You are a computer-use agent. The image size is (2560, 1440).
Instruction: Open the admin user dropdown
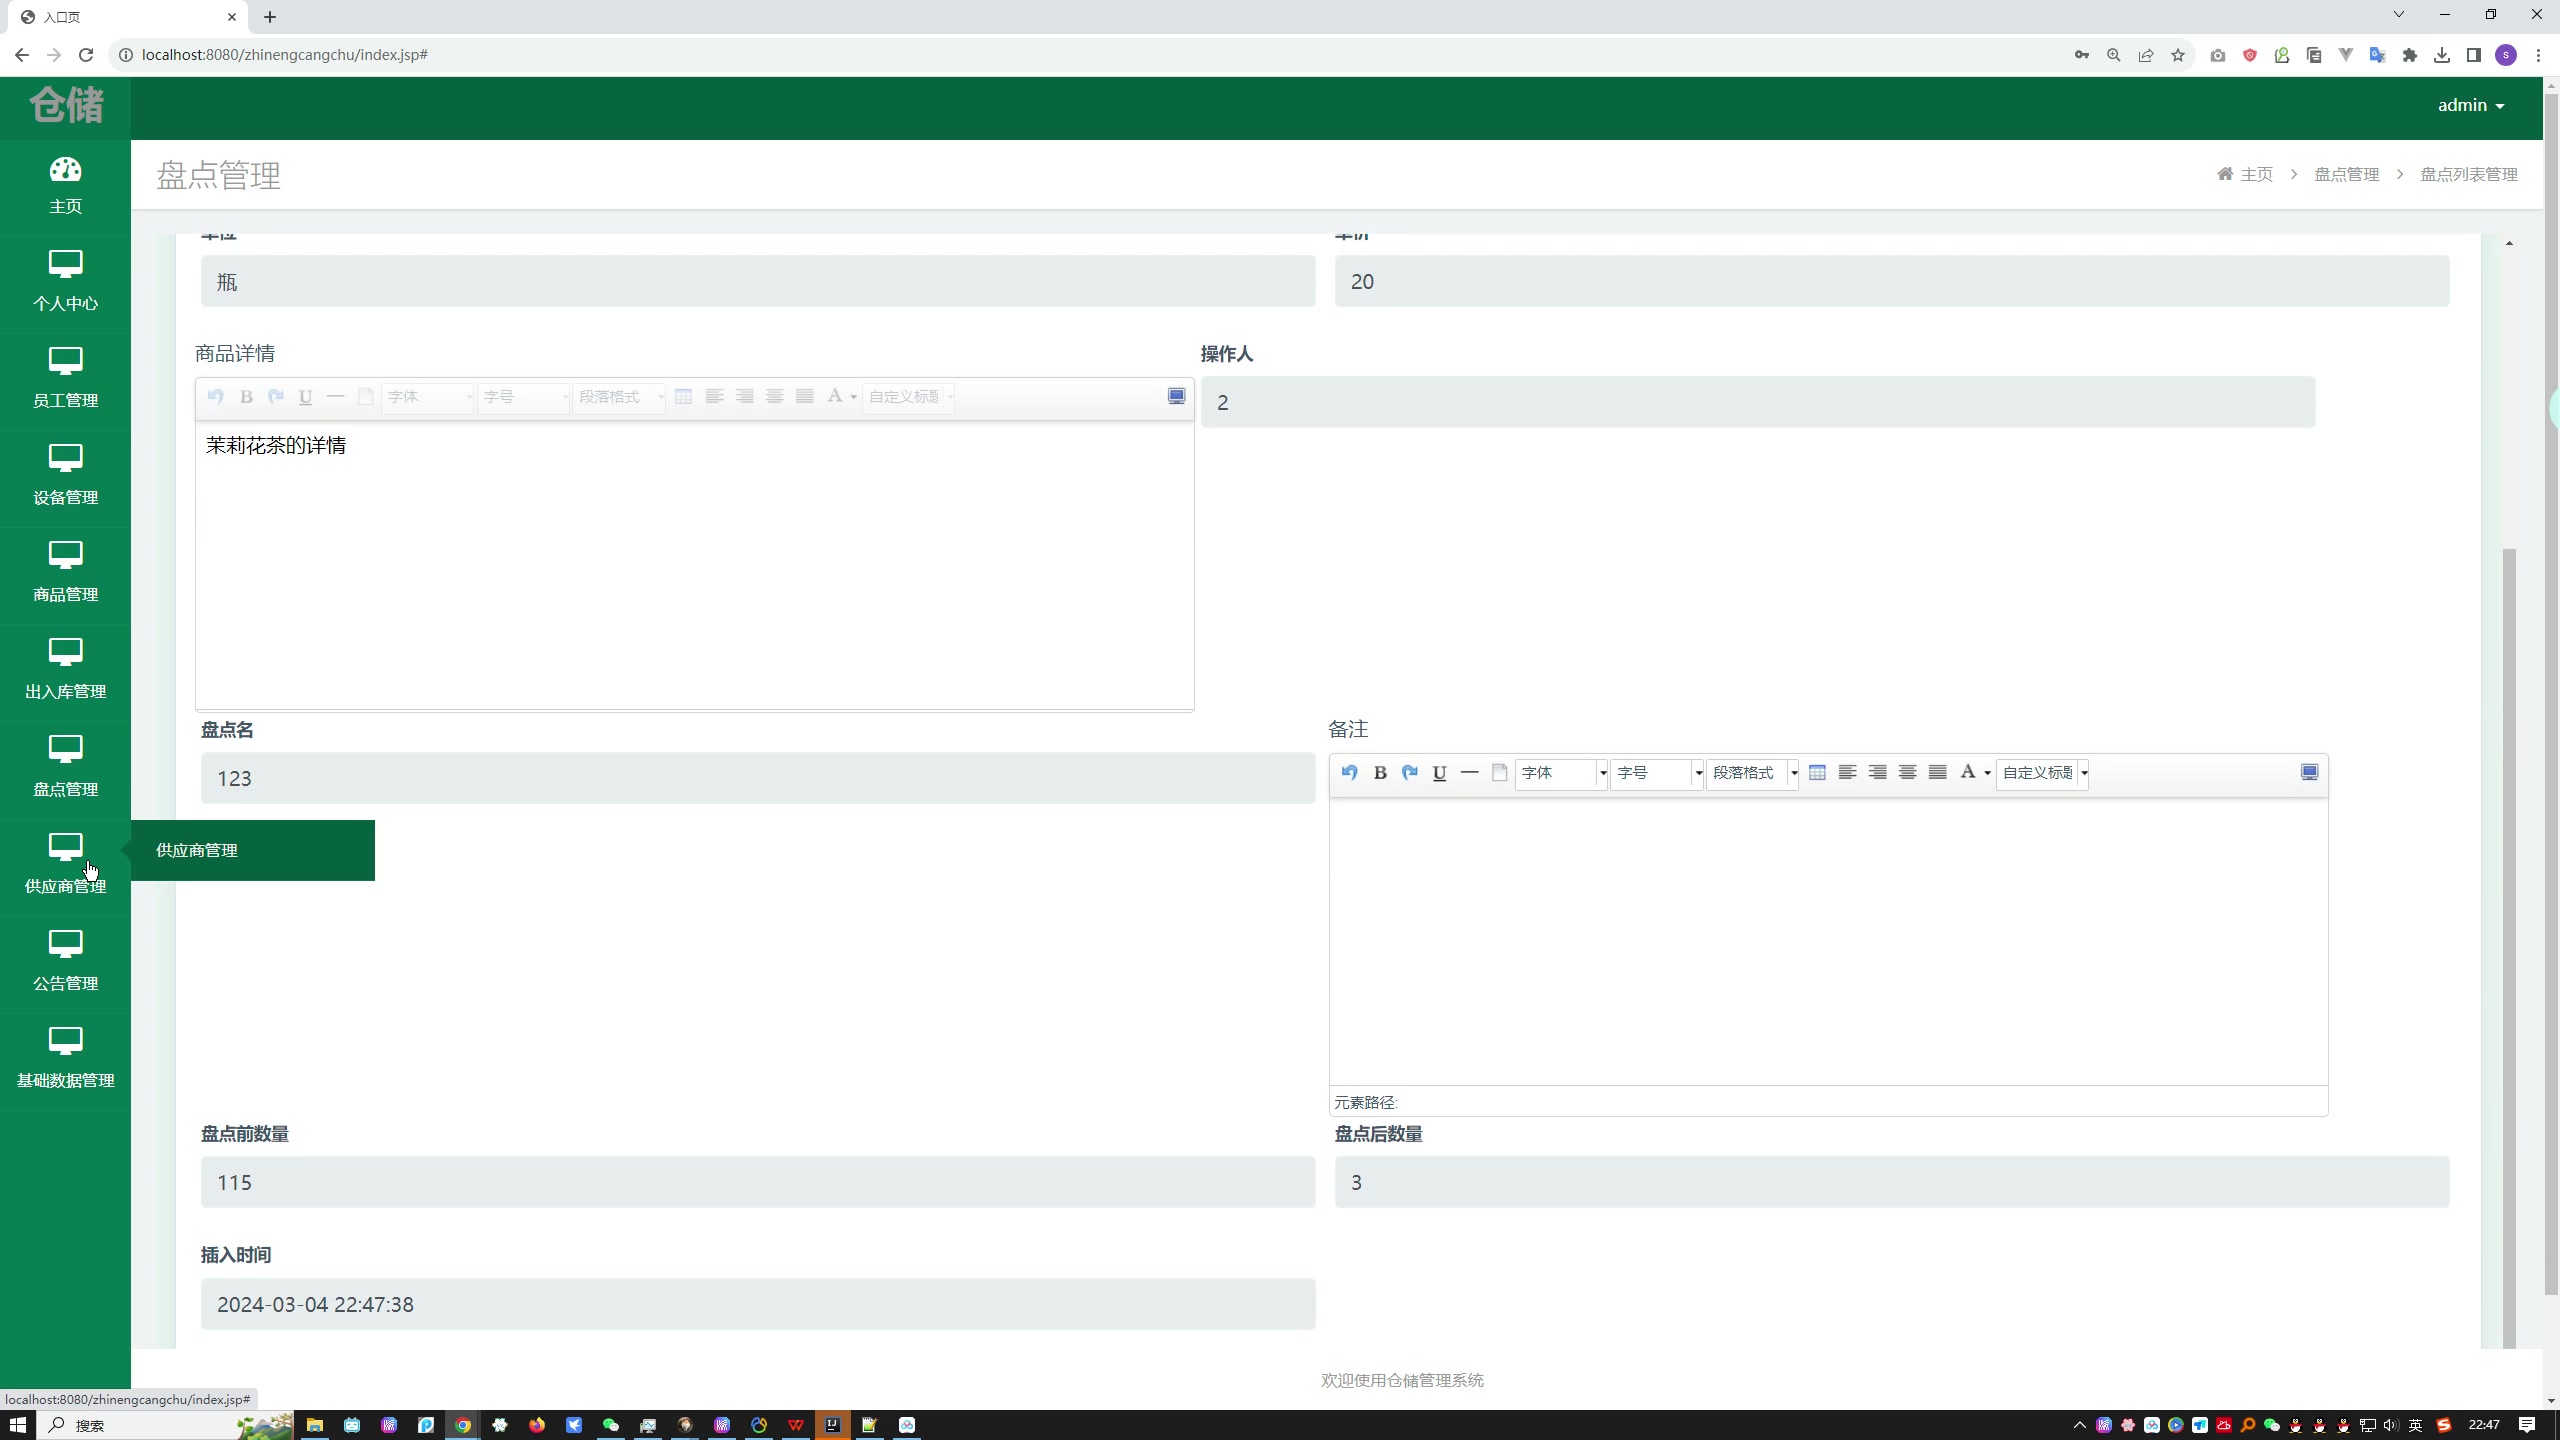point(2470,105)
